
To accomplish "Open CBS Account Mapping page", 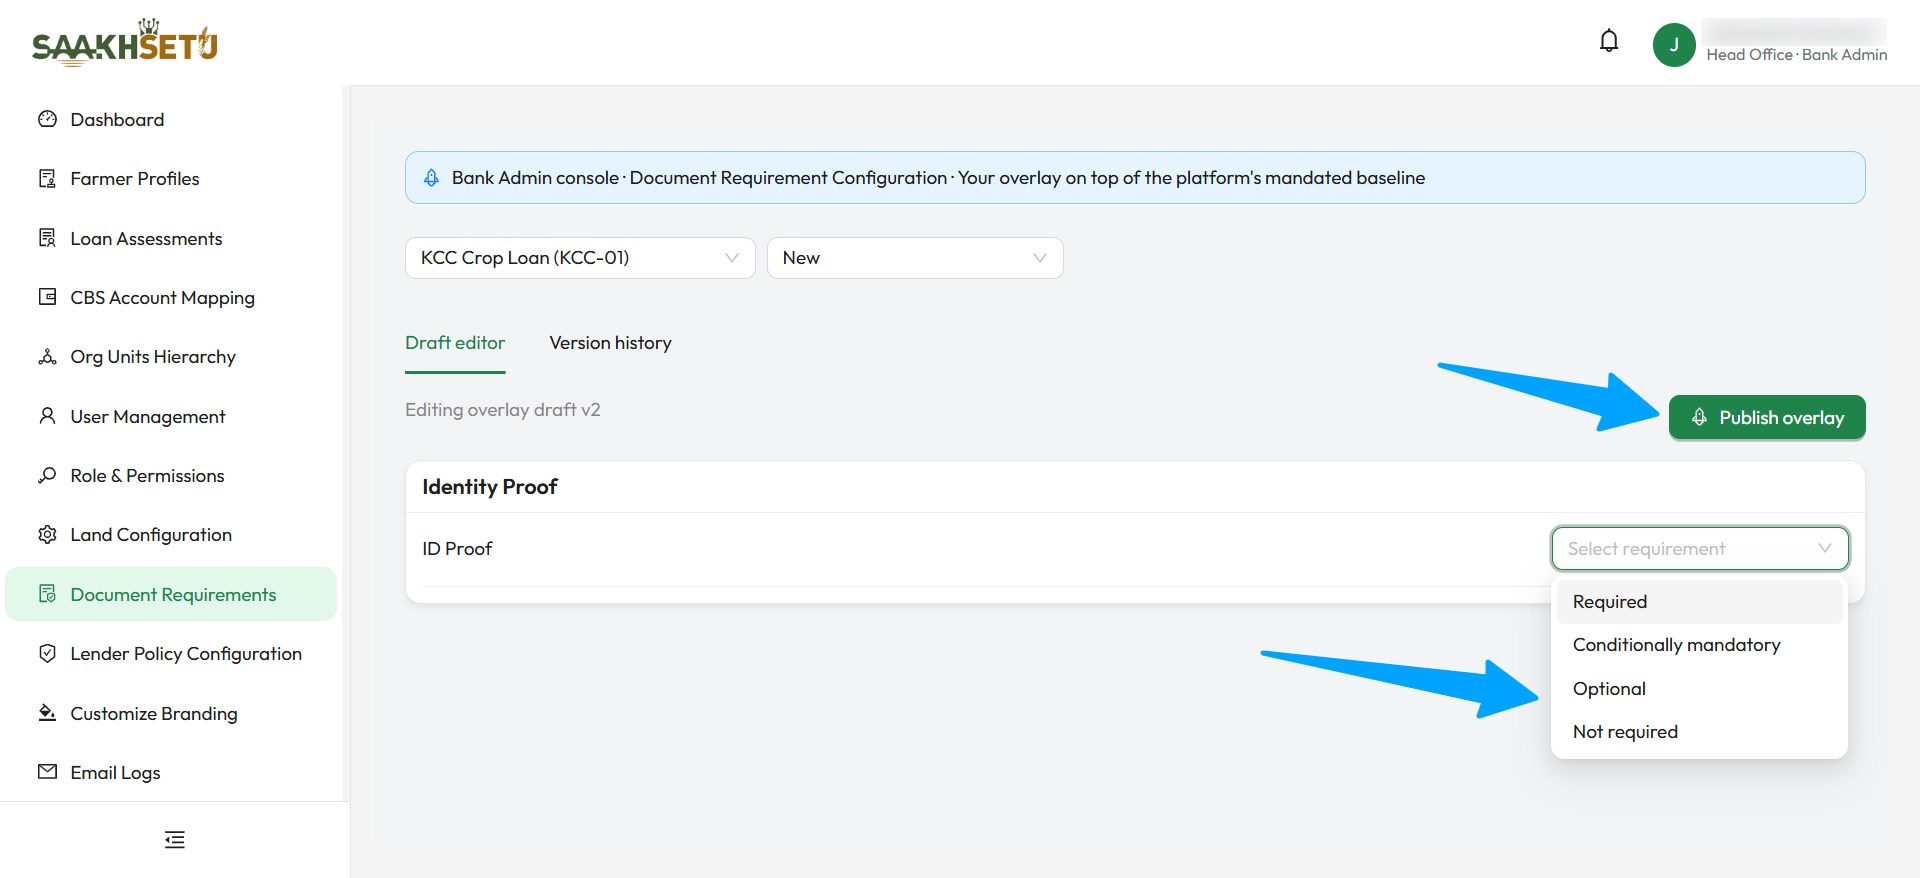I will [x=171, y=297].
